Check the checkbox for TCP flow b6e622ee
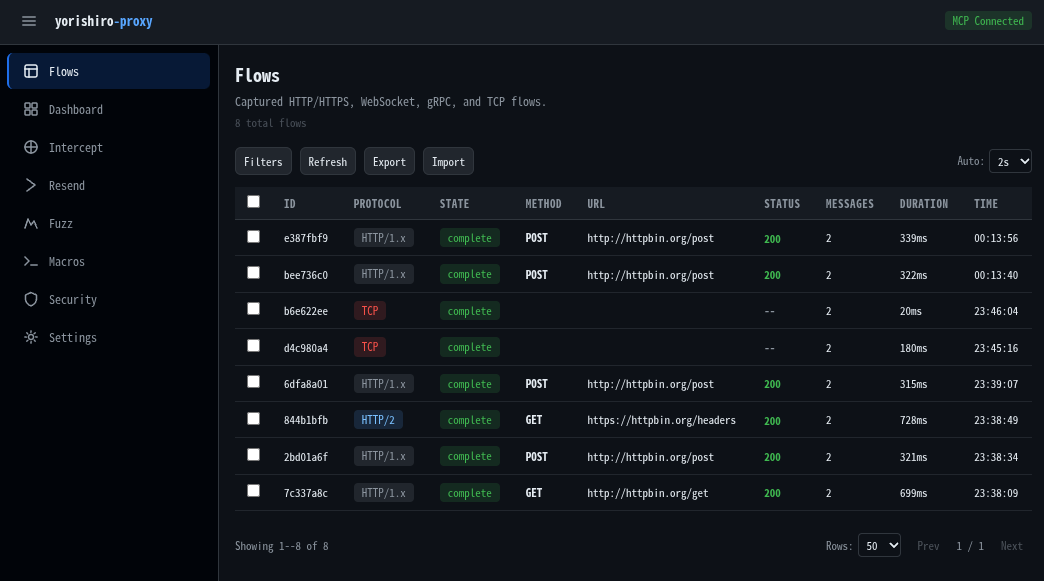Screen dimensions: 1044x581 (x=253, y=308)
